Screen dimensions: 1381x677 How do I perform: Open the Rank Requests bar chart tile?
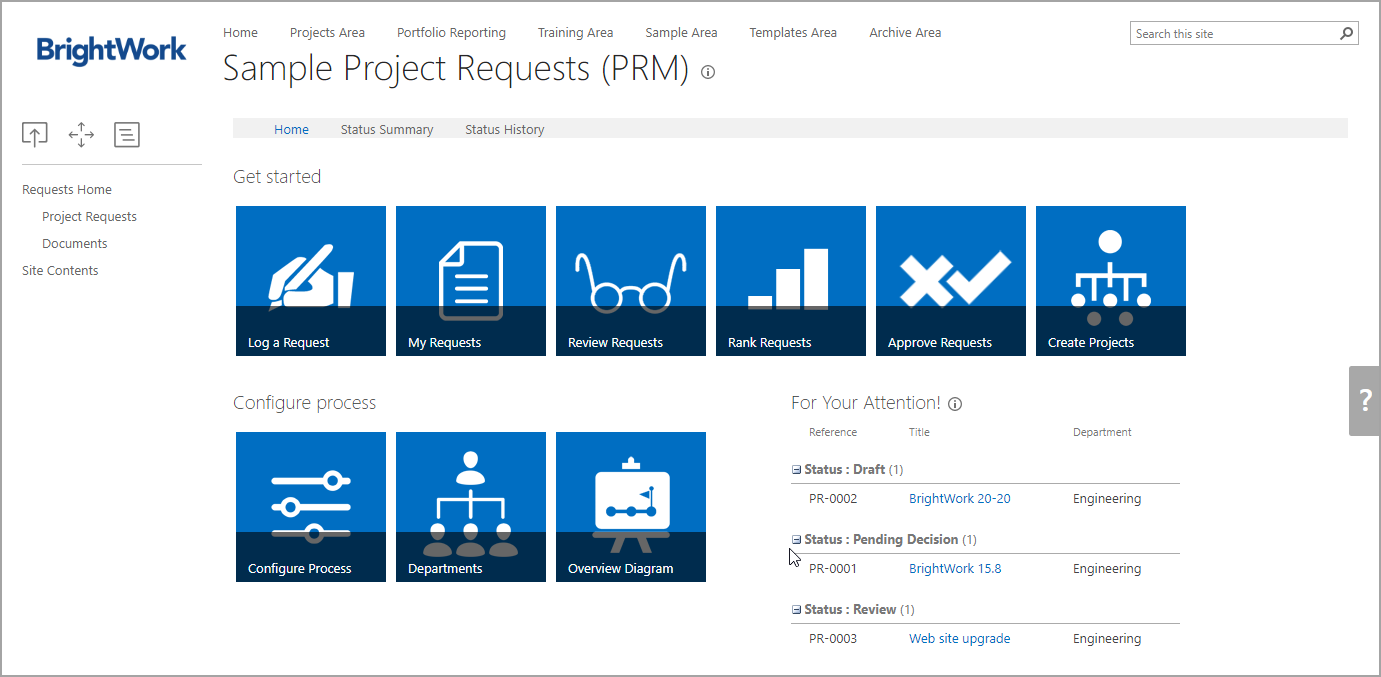(790, 281)
